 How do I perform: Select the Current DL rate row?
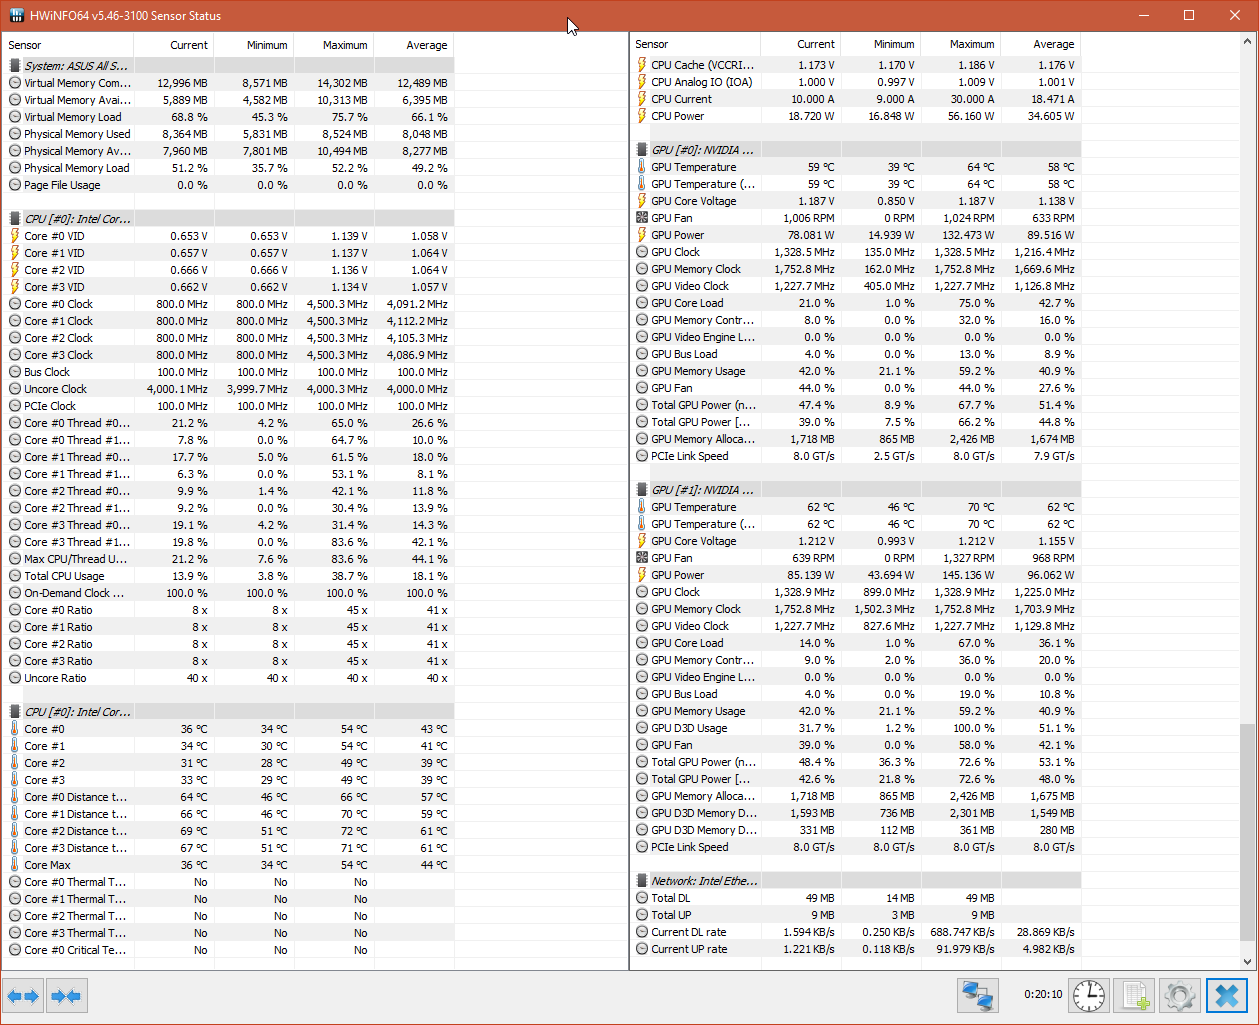[x=688, y=932]
